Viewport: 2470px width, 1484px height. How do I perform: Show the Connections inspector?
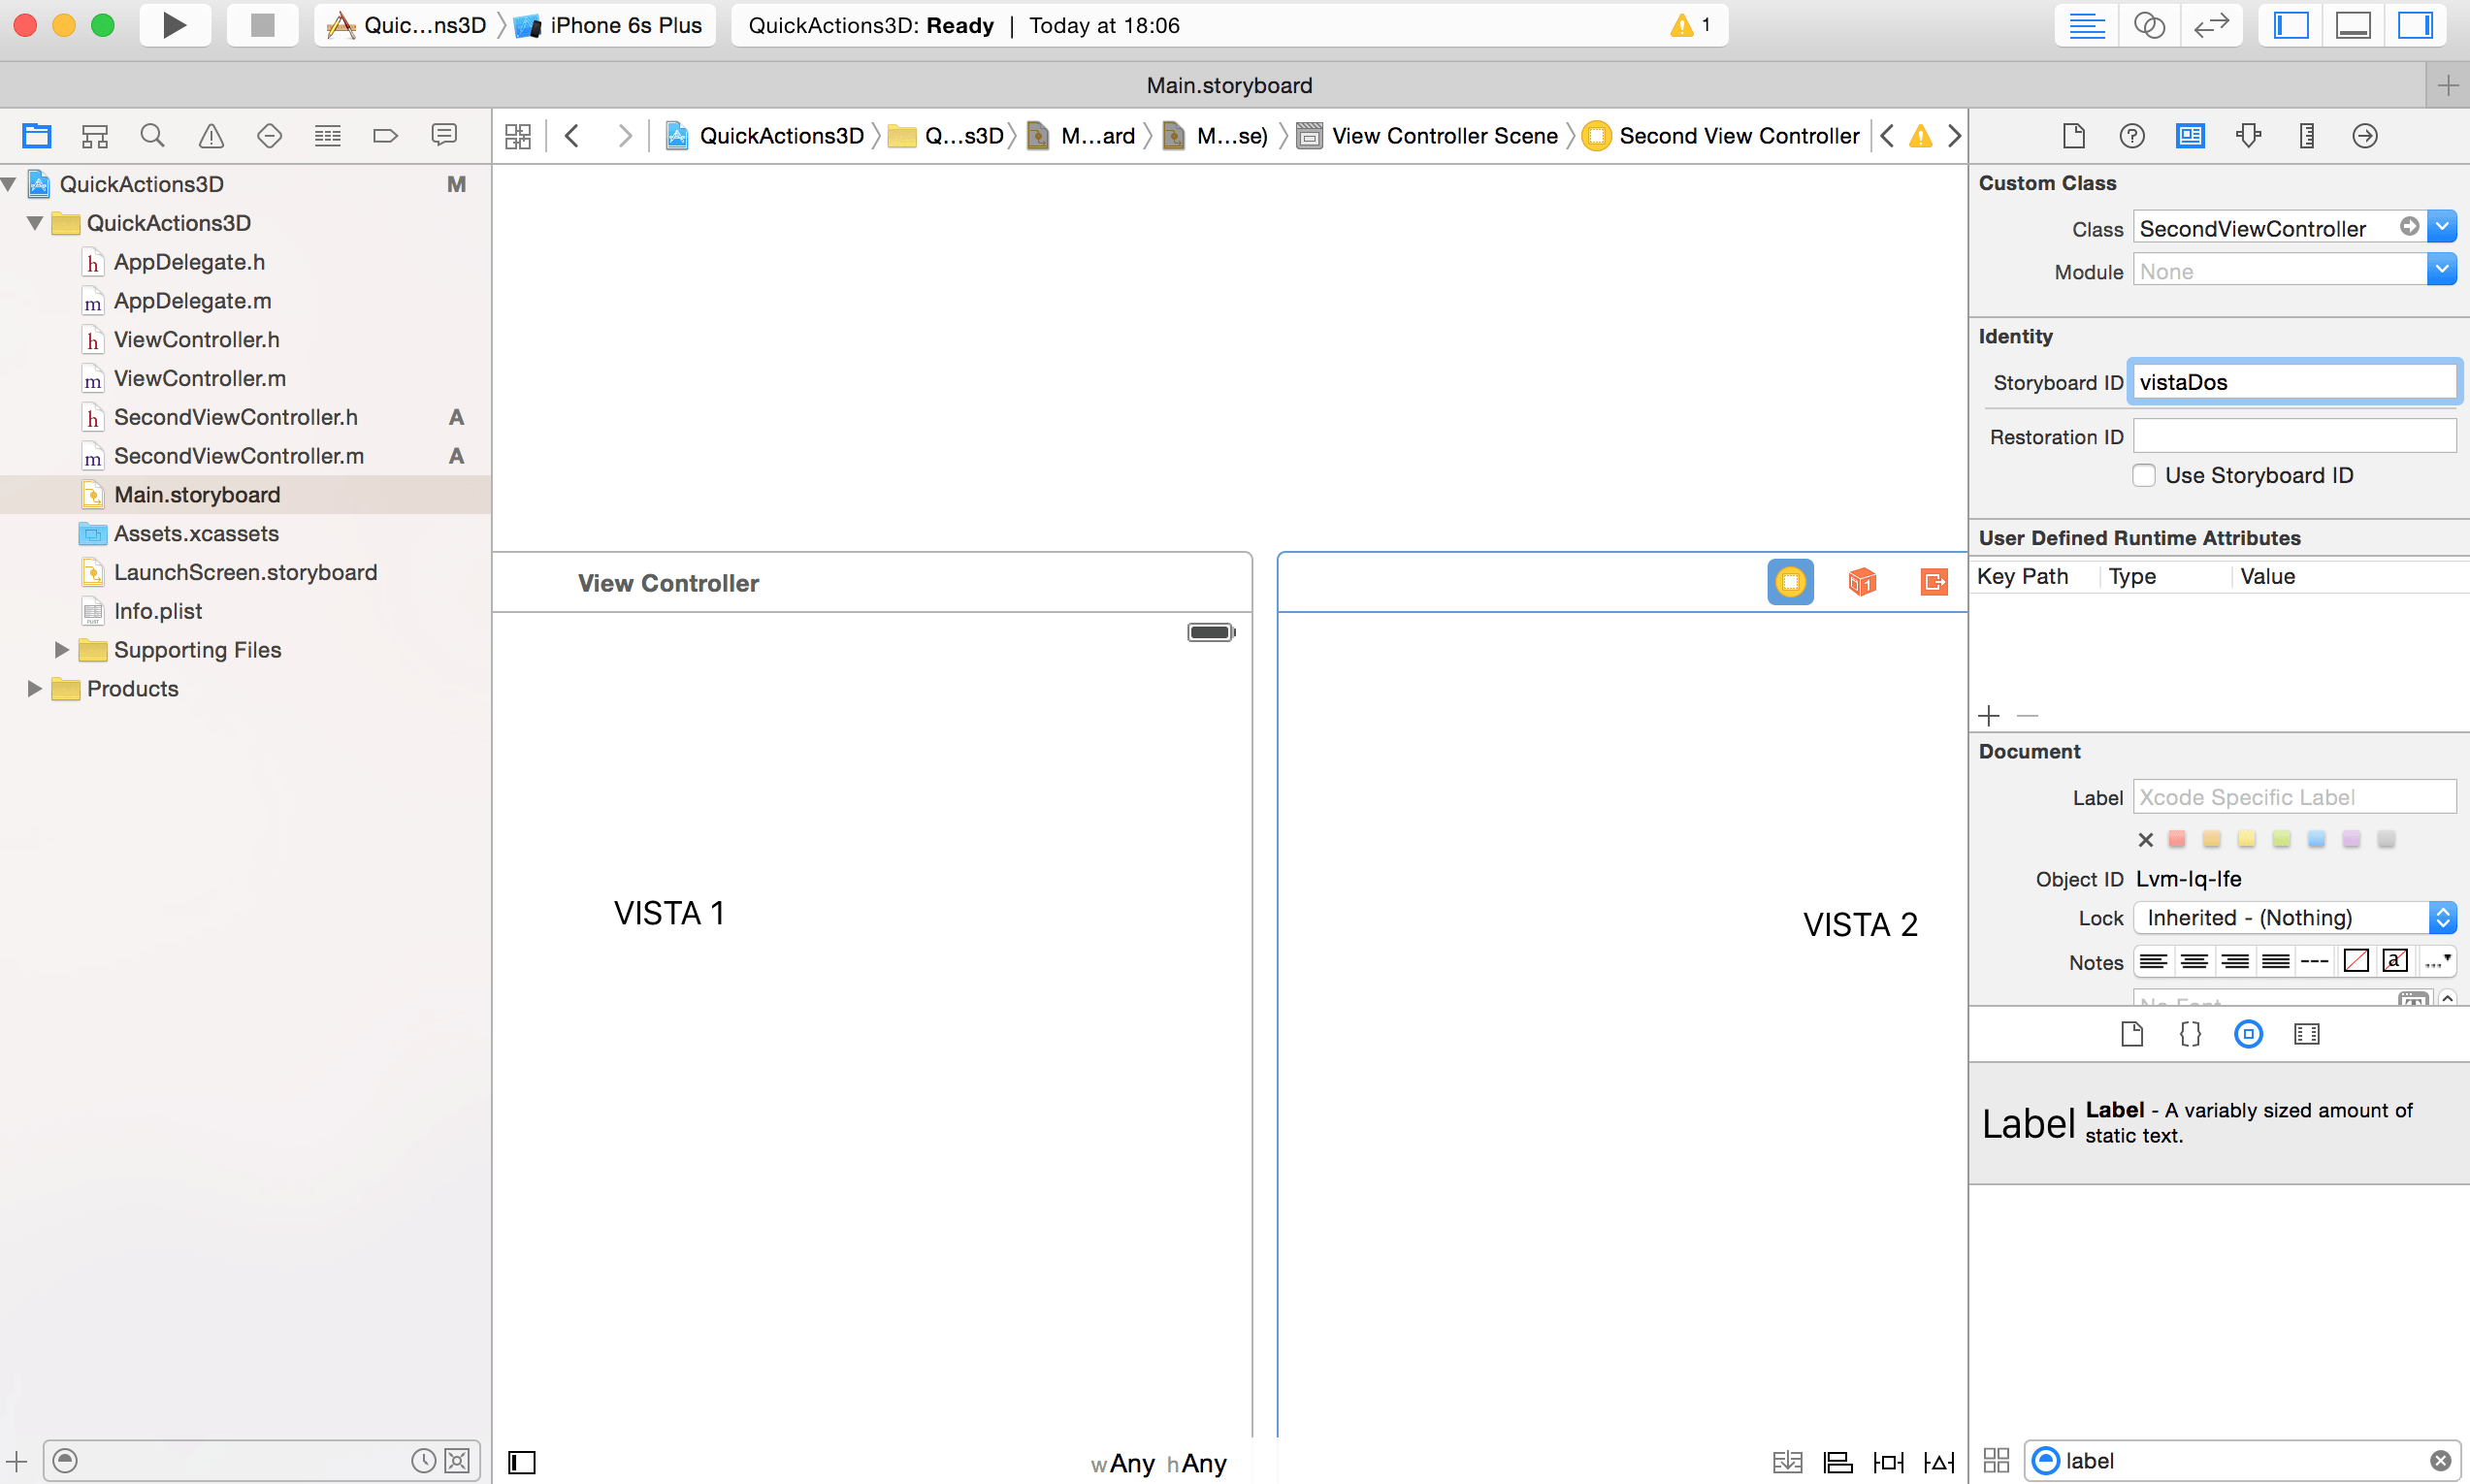[2365, 136]
